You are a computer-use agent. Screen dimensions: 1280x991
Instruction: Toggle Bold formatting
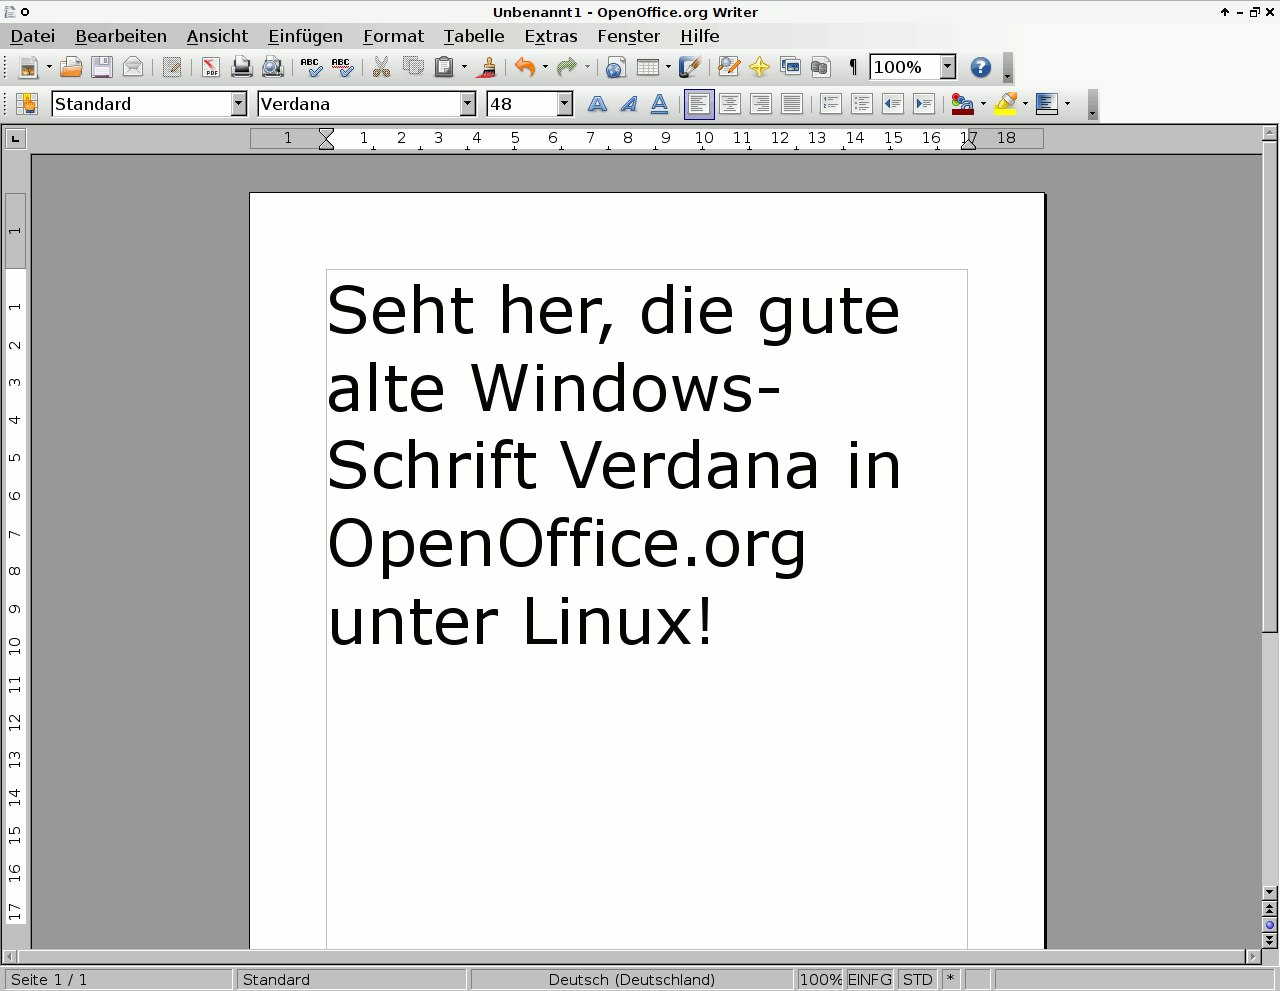click(x=598, y=104)
